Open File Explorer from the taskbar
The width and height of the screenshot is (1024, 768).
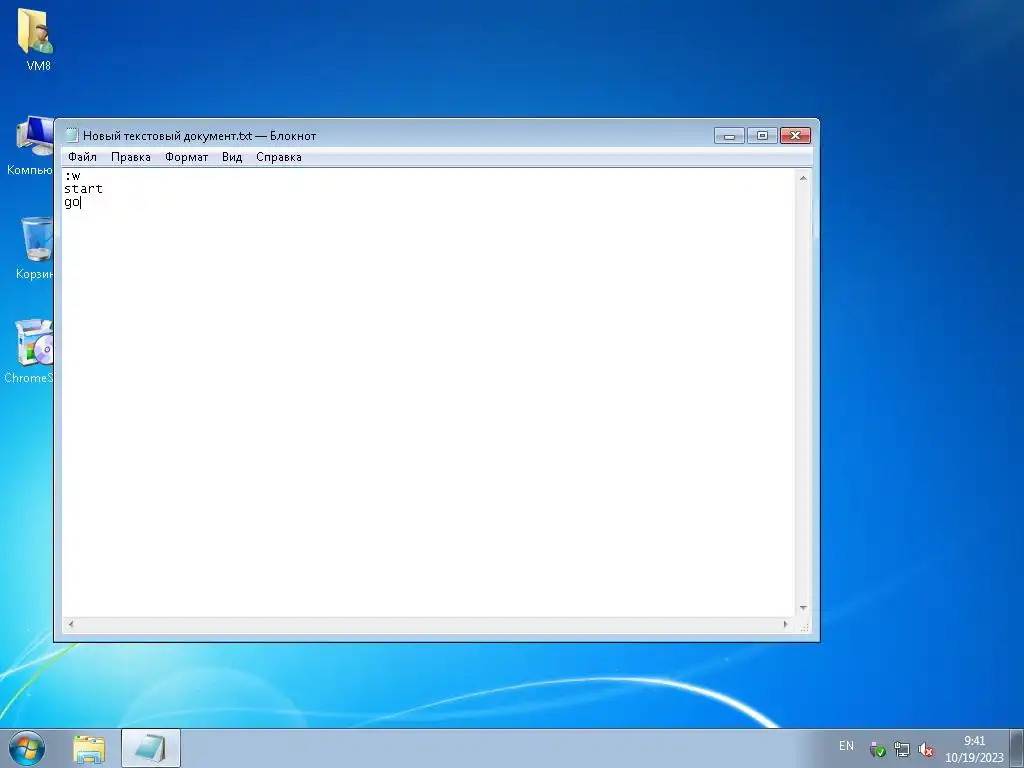pos(89,749)
